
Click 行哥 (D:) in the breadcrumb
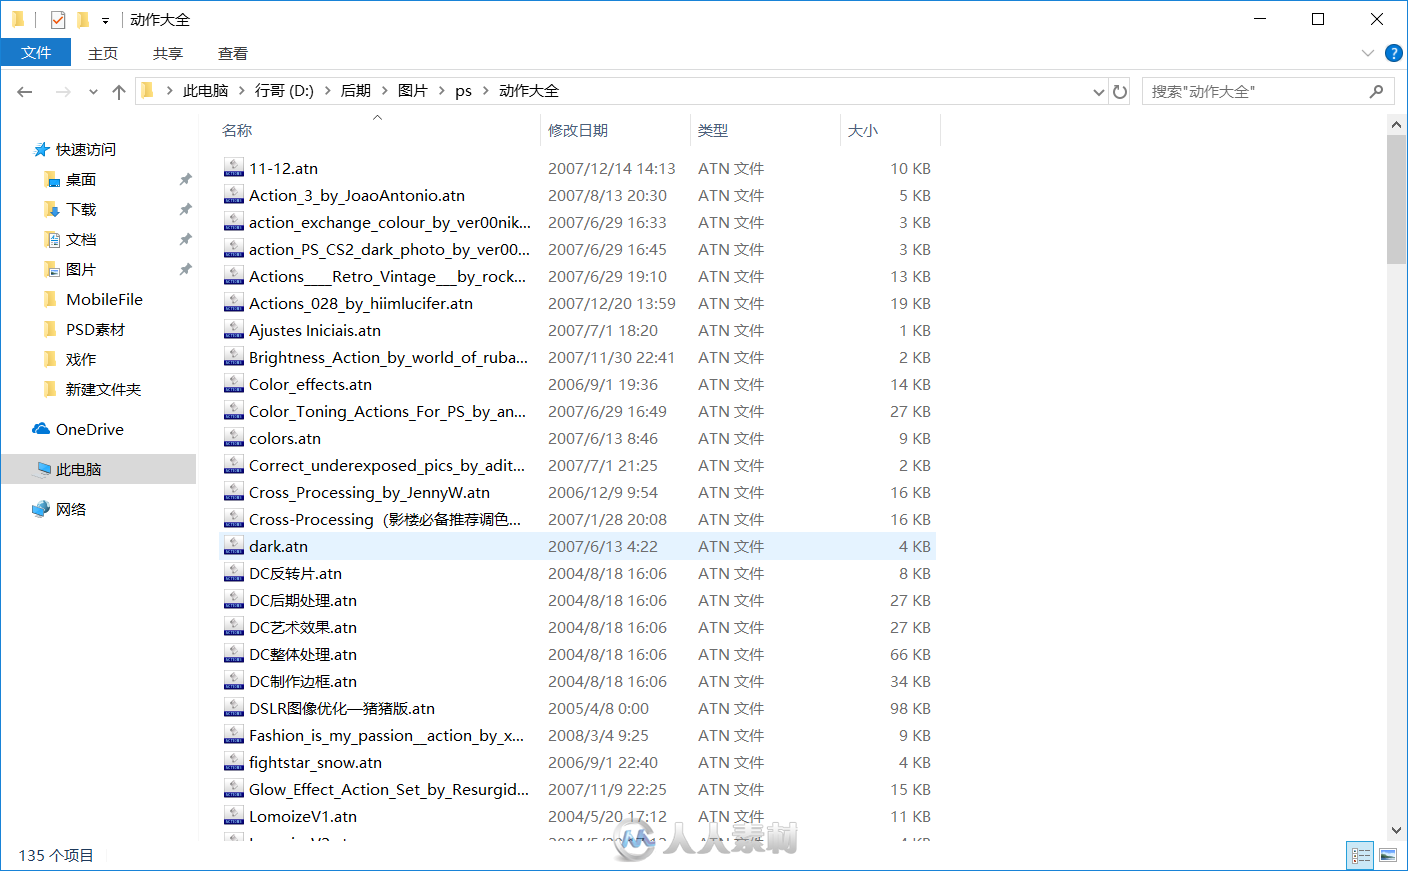click(284, 91)
